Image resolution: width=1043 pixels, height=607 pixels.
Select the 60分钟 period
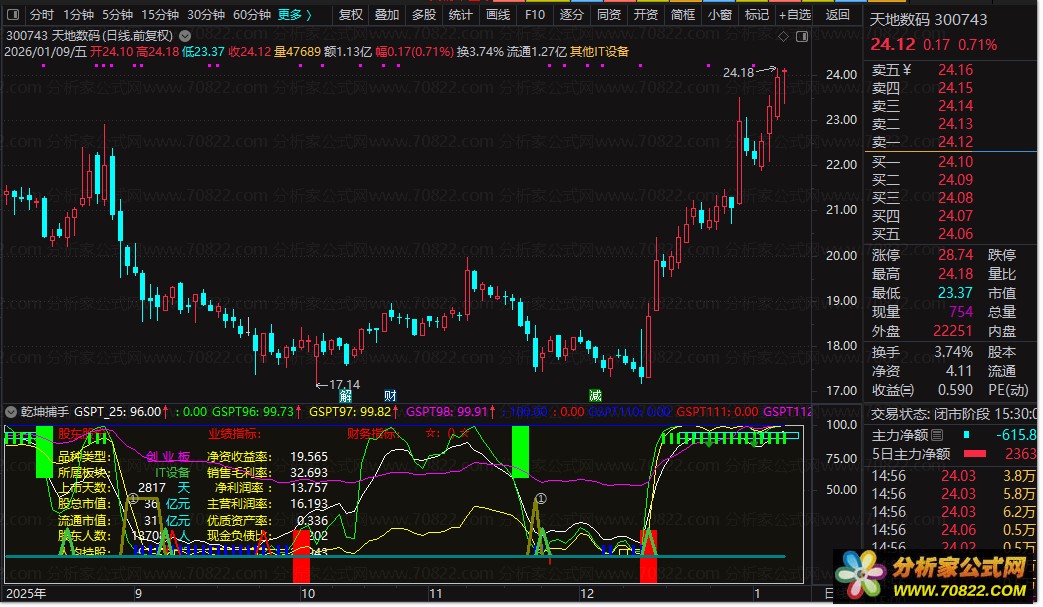coord(251,14)
